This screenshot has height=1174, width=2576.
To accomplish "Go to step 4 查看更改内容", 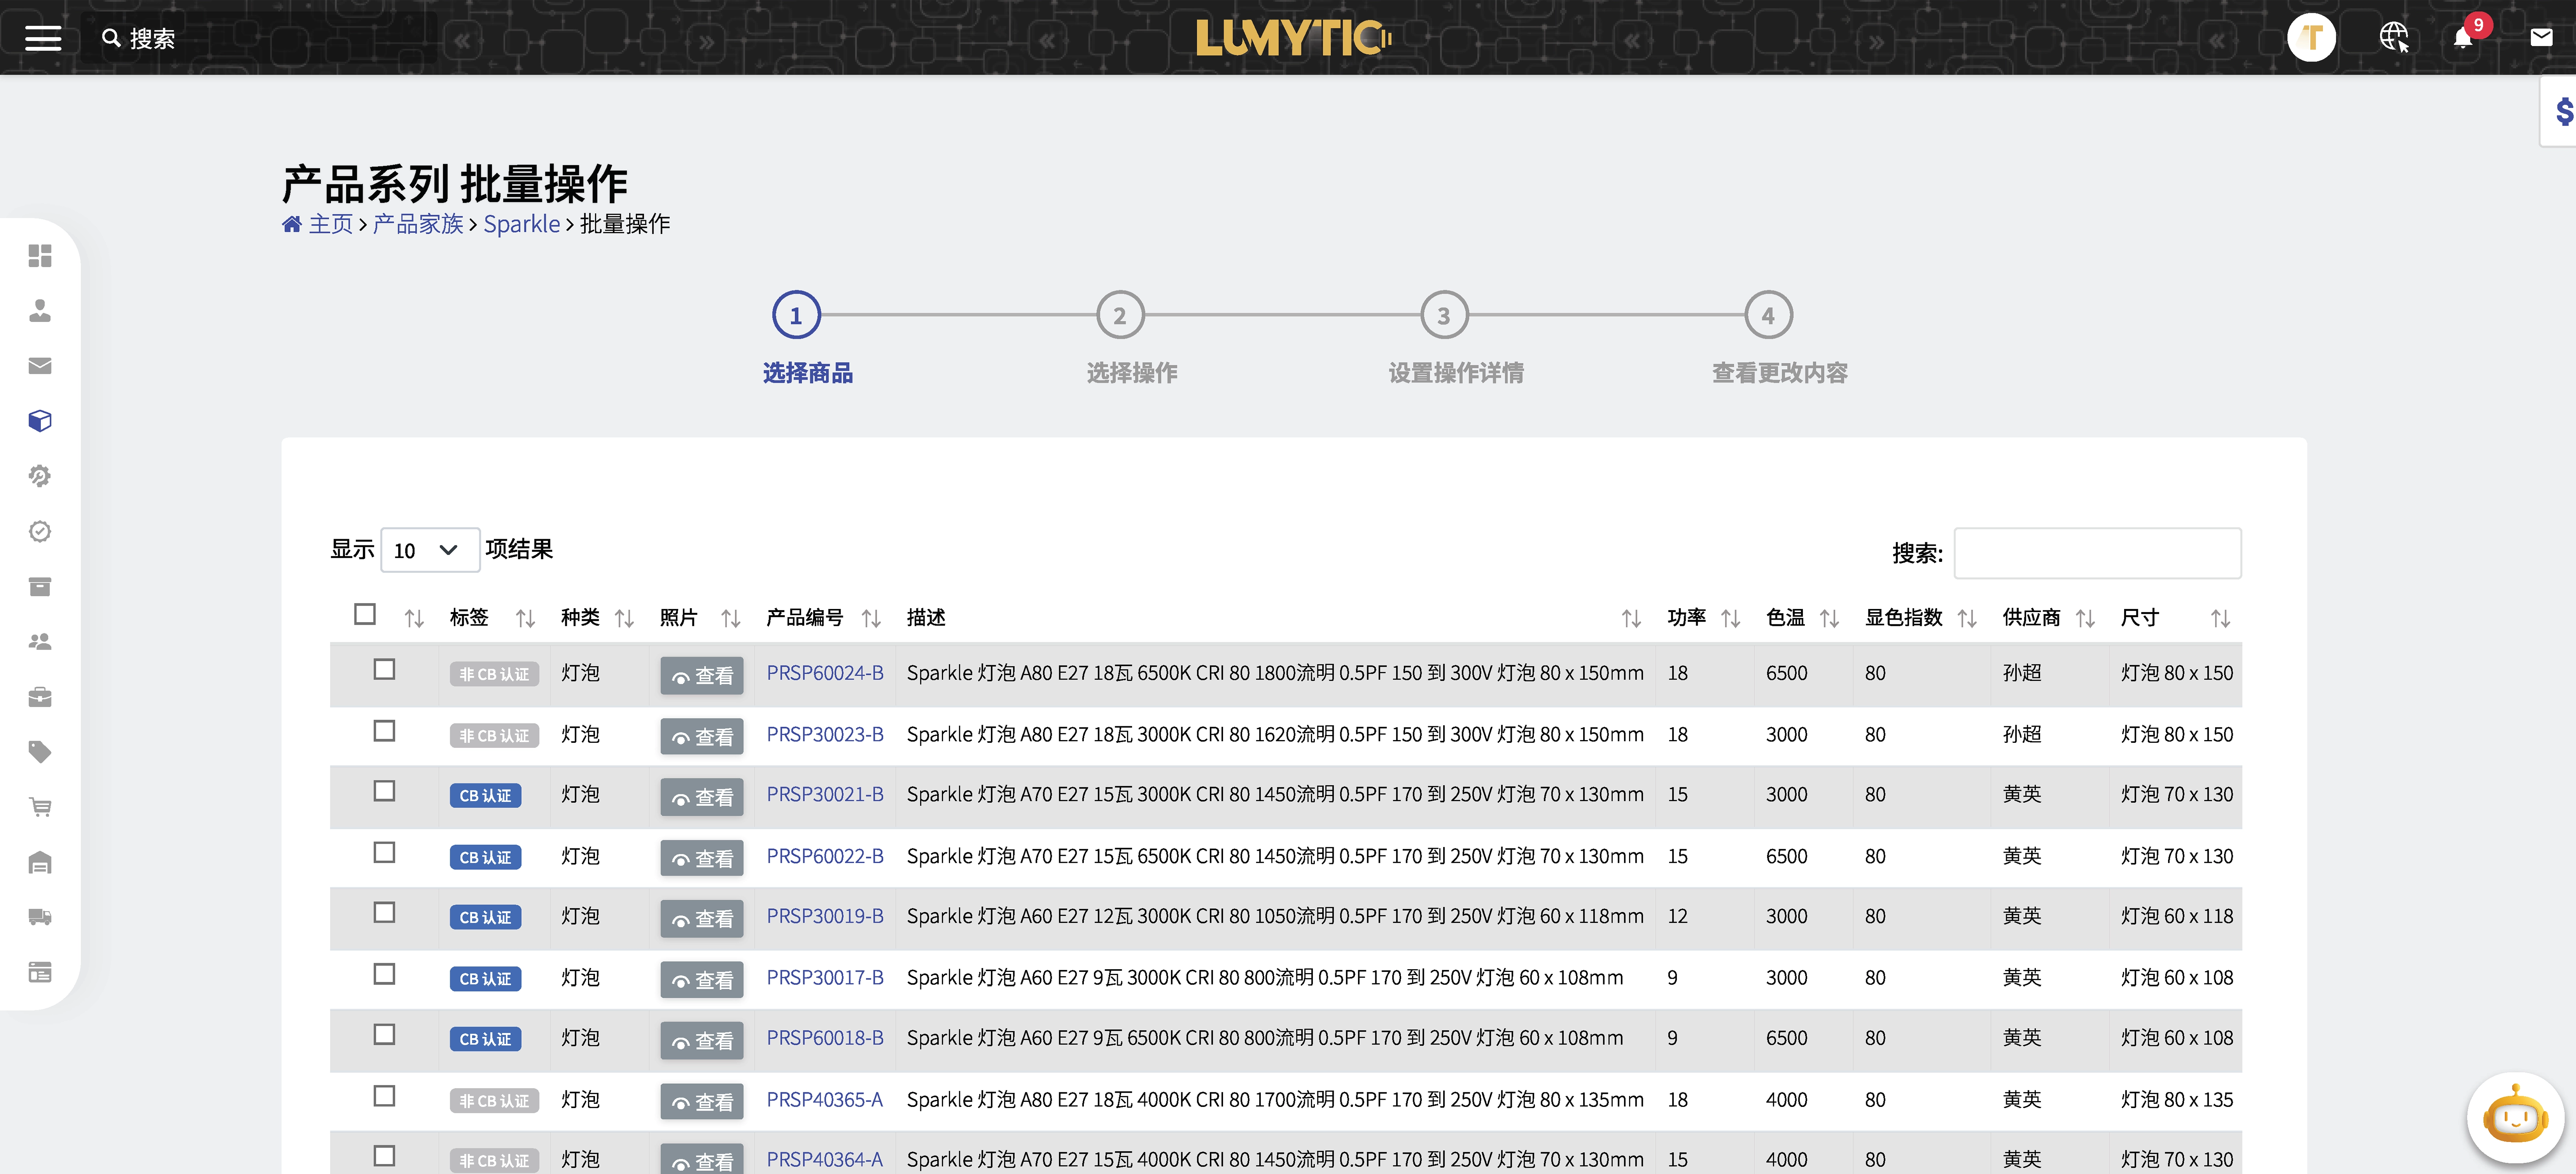I will [1767, 316].
